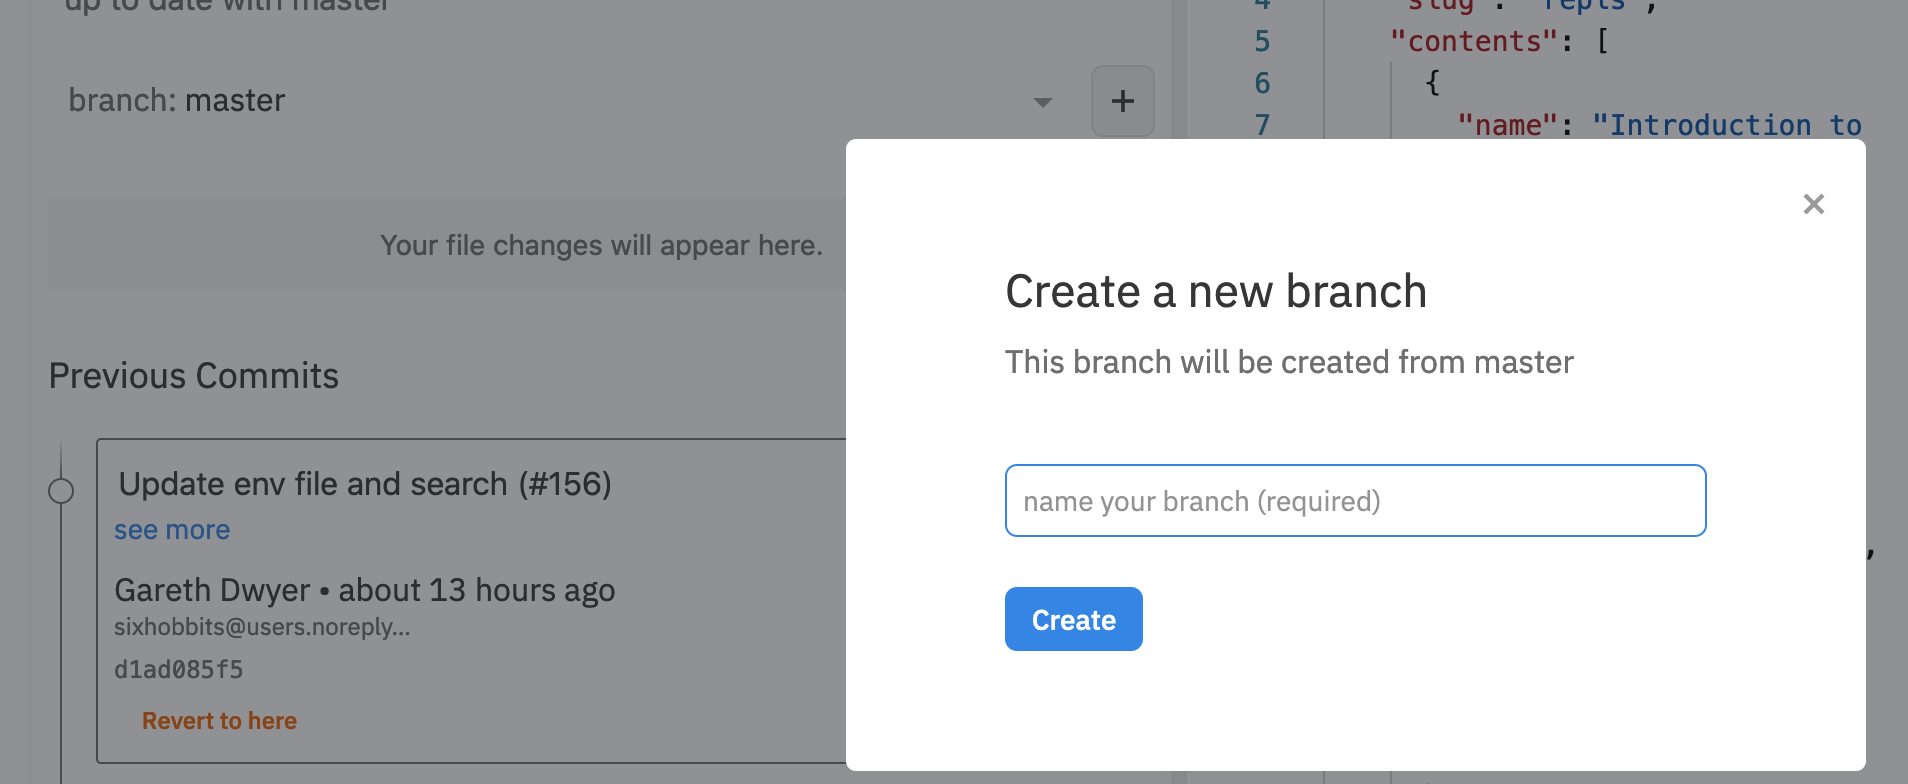The image size is (1908, 784).
Task: Click the "name" key in the editor
Action: [x=1508, y=125]
